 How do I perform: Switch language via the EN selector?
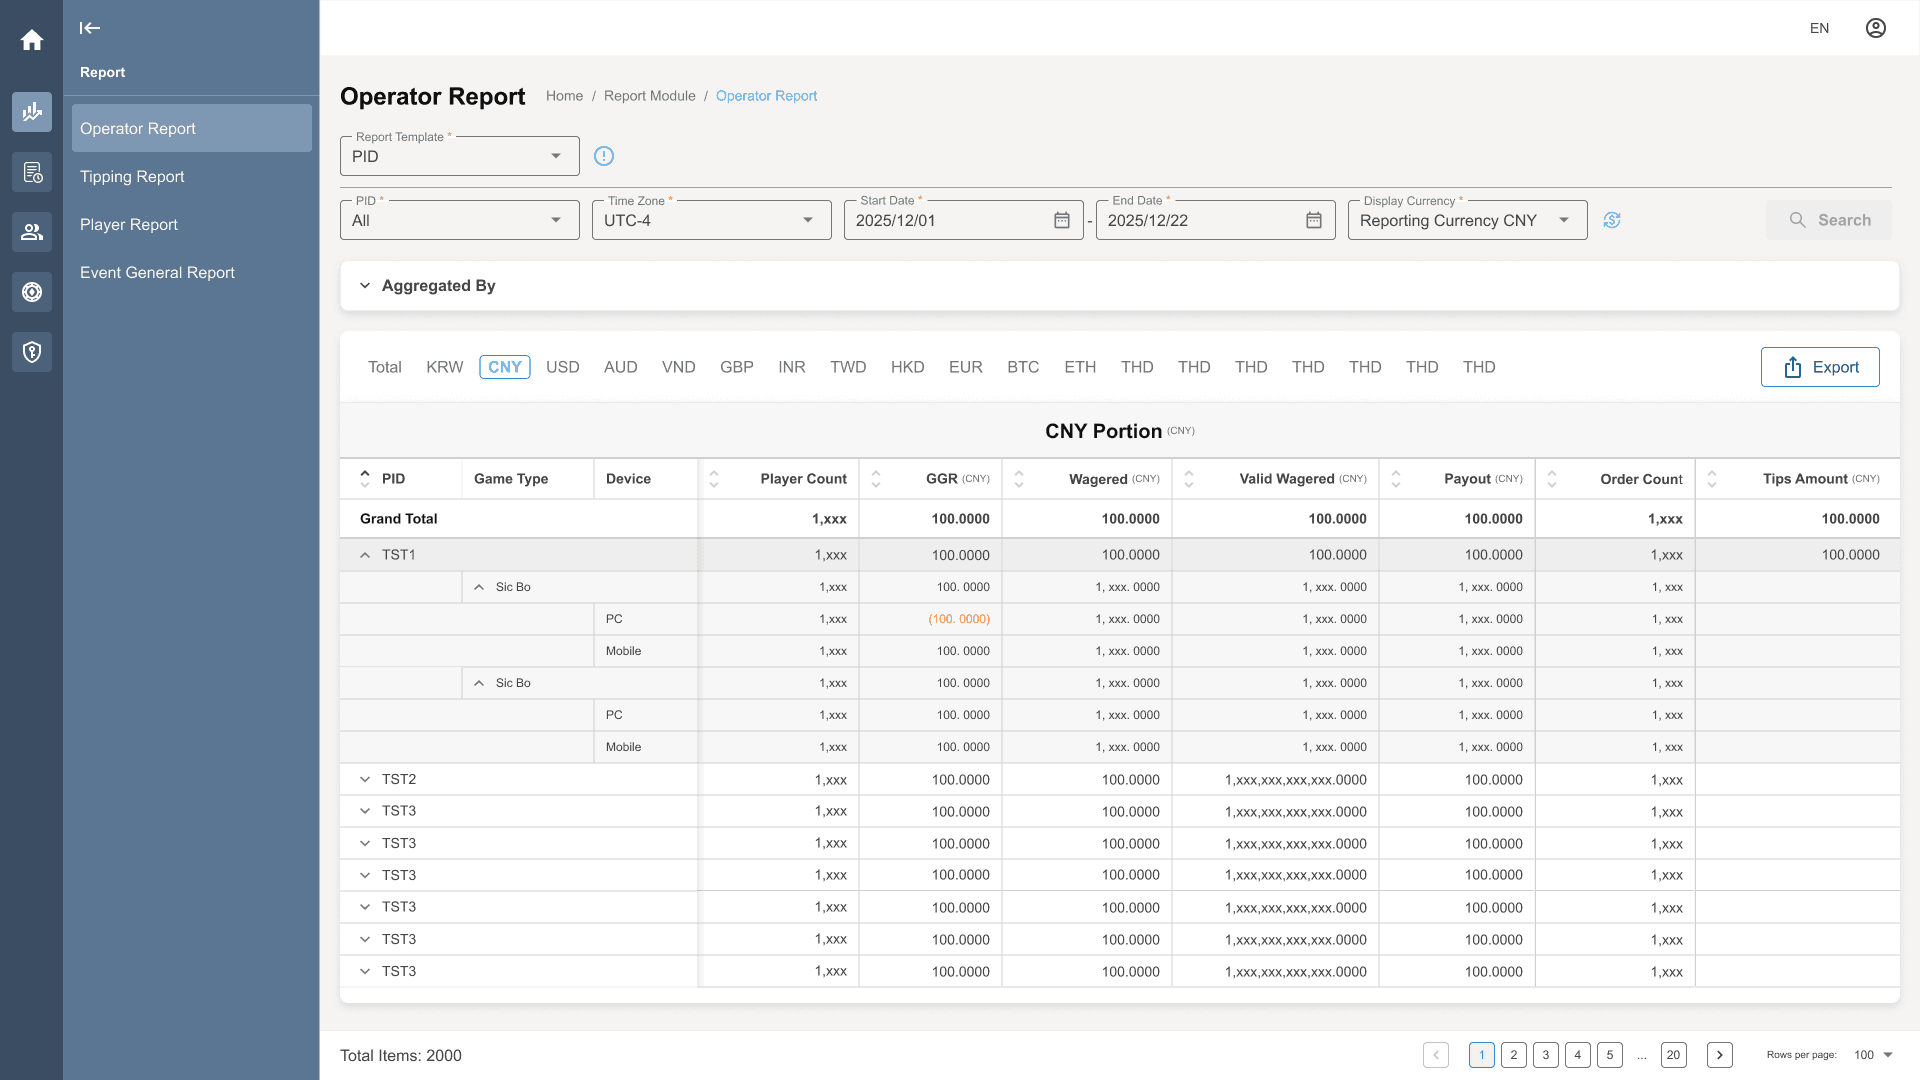pos(1820,28)
